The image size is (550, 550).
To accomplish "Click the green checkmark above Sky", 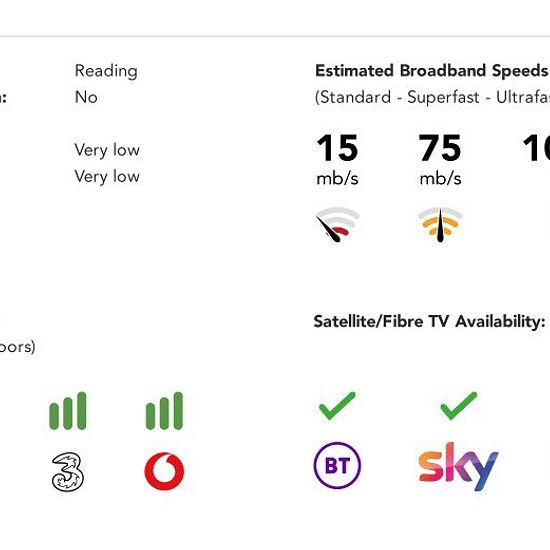I will (x=458, y=406).
